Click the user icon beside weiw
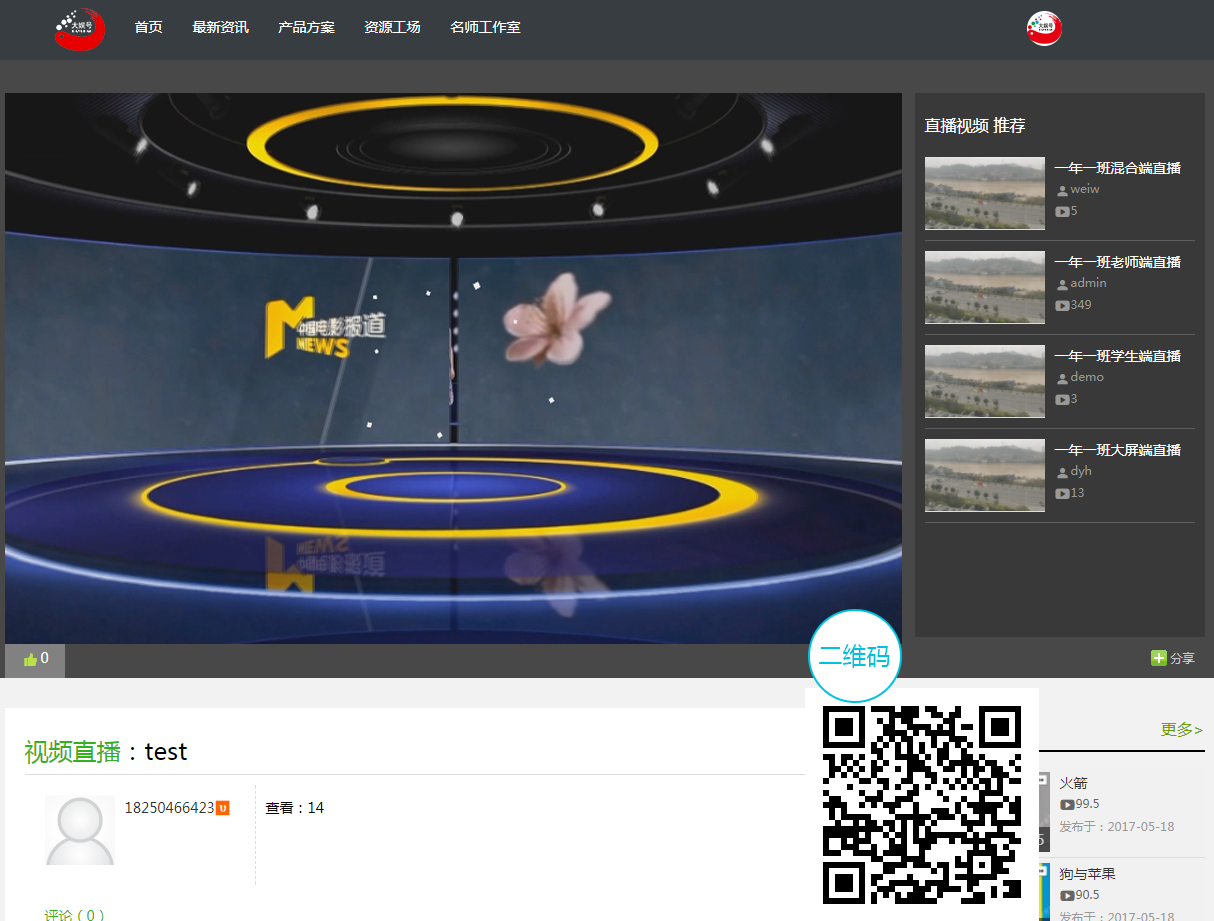Viewport: 1214px width, 921px height. [1062, 190]
